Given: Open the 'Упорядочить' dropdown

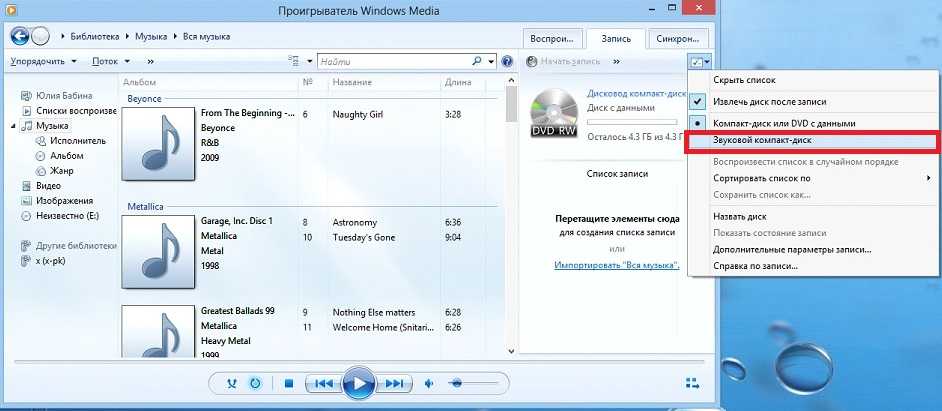Looking at the screenshot, I should [x=44, y=61].
